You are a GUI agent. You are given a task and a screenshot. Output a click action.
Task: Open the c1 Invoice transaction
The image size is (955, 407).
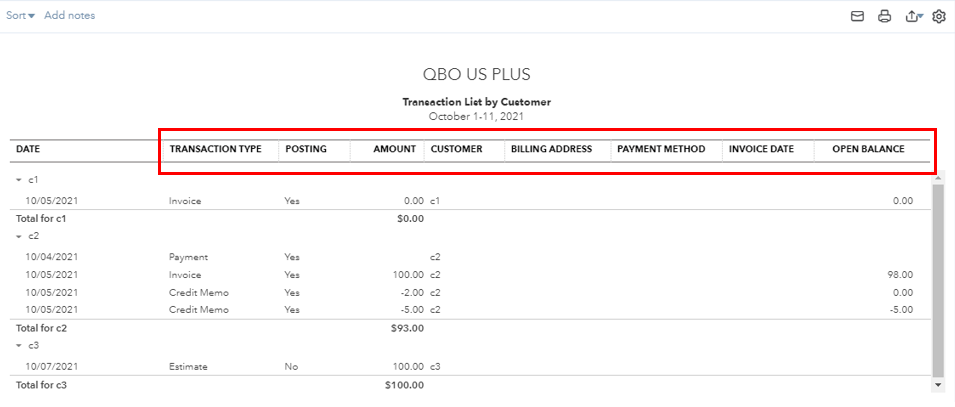[185, 201]
